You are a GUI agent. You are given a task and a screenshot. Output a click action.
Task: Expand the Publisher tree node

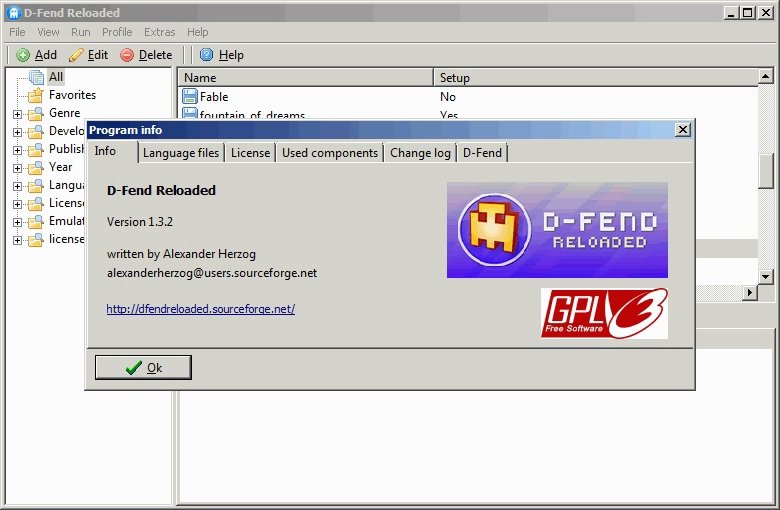click(17, 150)
